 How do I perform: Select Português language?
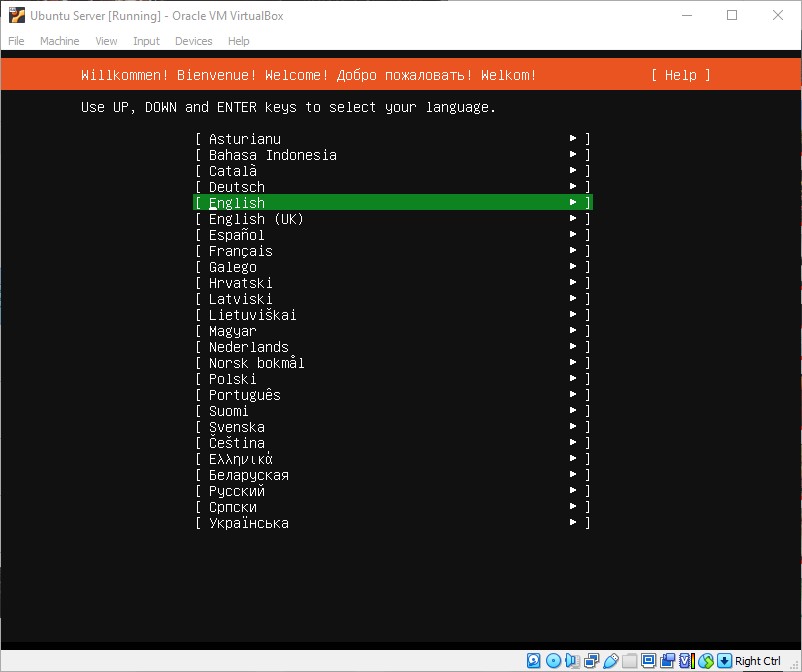(392, 394)
